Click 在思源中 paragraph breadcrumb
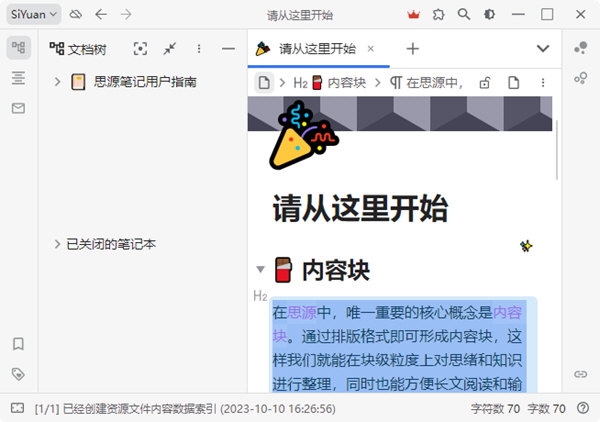The height and width of the screenshot is (422, 600). point(426,83)
